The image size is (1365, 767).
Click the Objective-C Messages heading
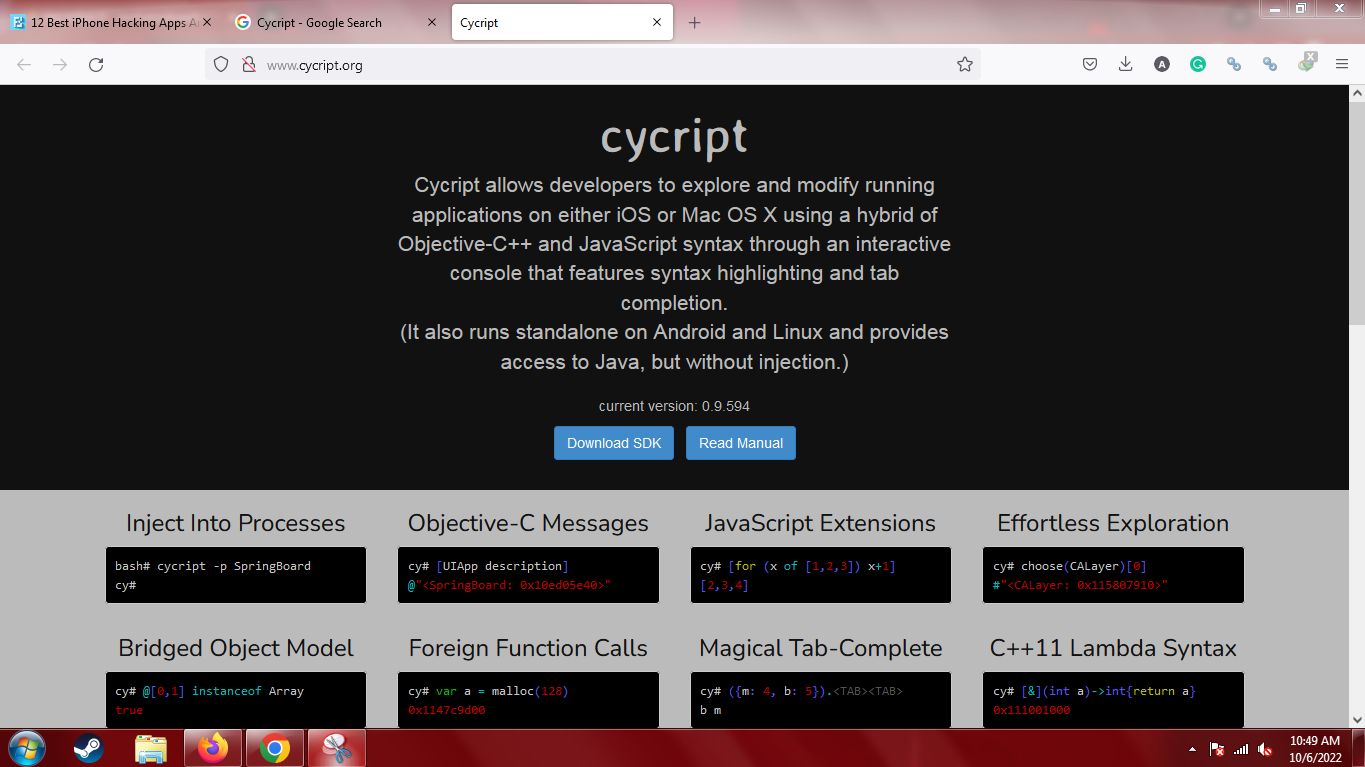[x=528, y=523]
